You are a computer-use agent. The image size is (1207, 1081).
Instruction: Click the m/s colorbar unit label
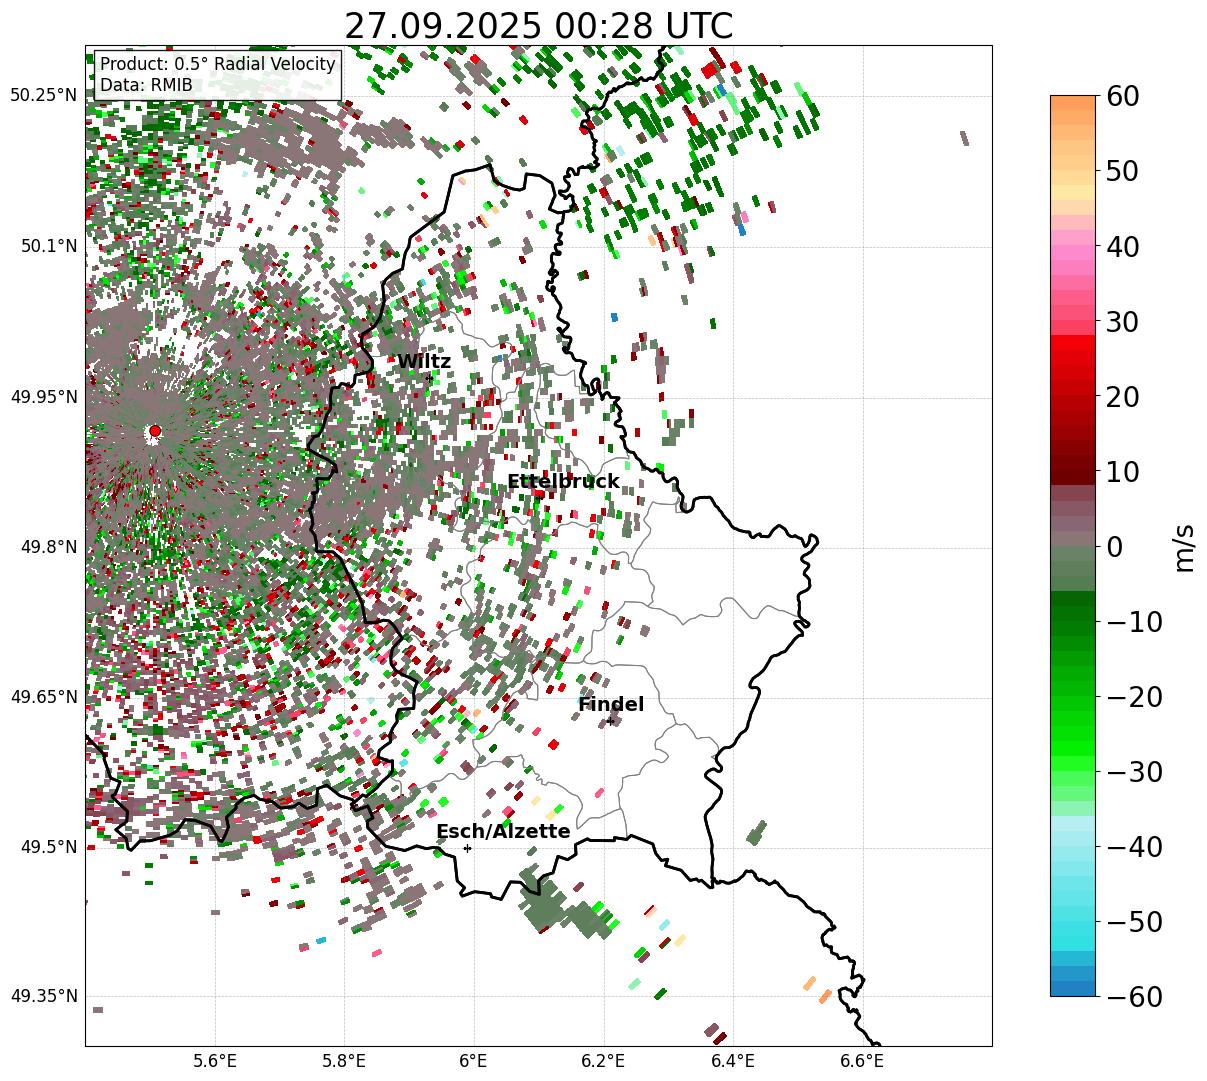(x=1186, y=546)
